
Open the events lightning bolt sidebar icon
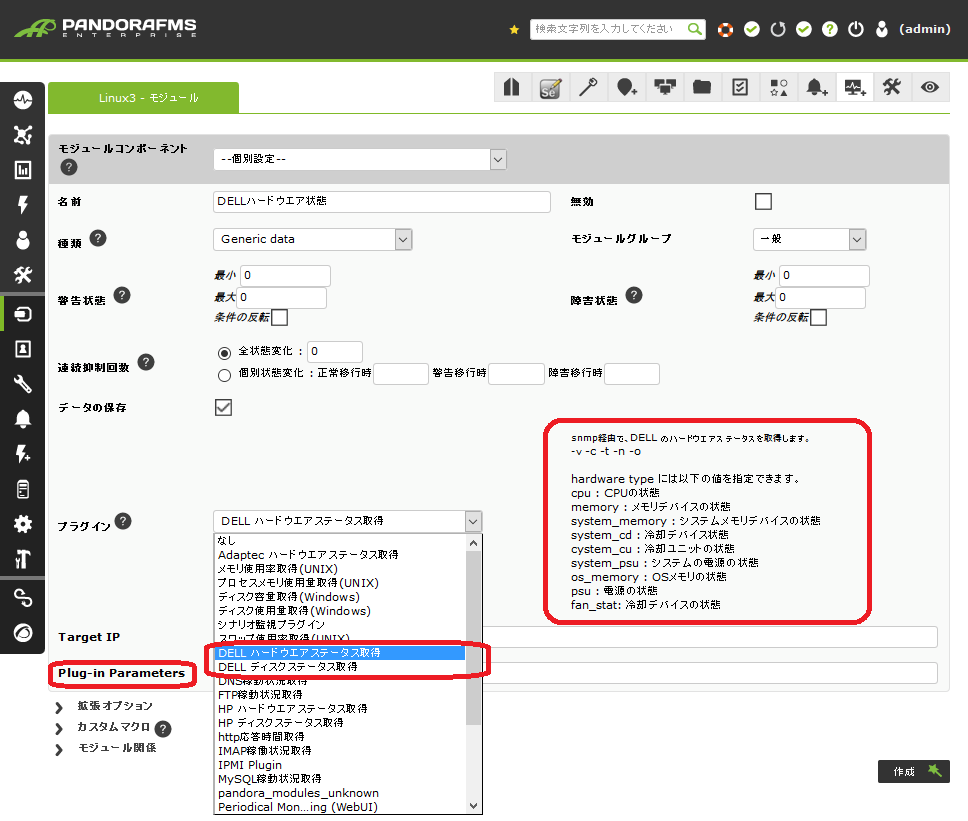point(23,204)
